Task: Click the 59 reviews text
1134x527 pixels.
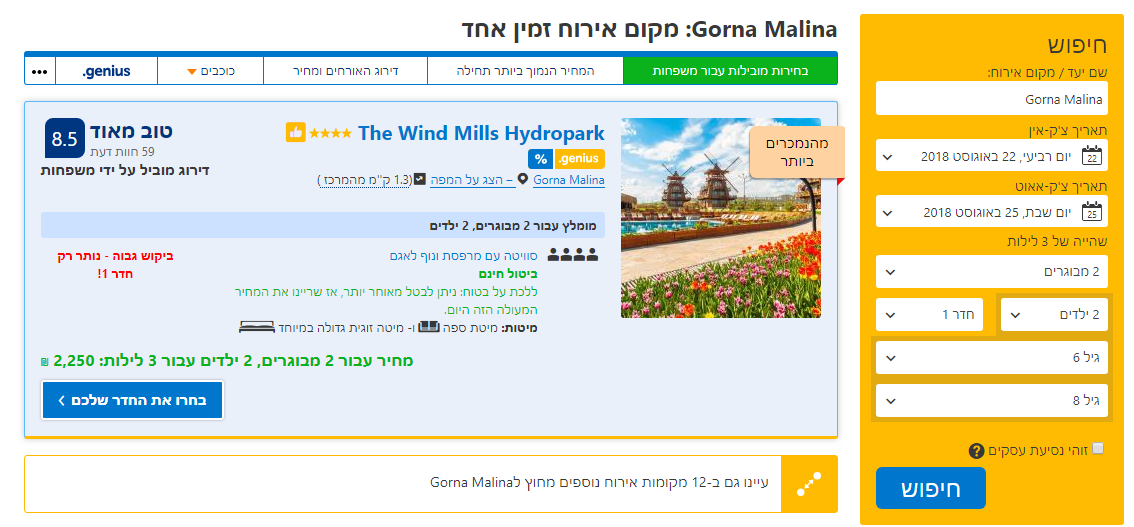Action: (x=122, y=152)
